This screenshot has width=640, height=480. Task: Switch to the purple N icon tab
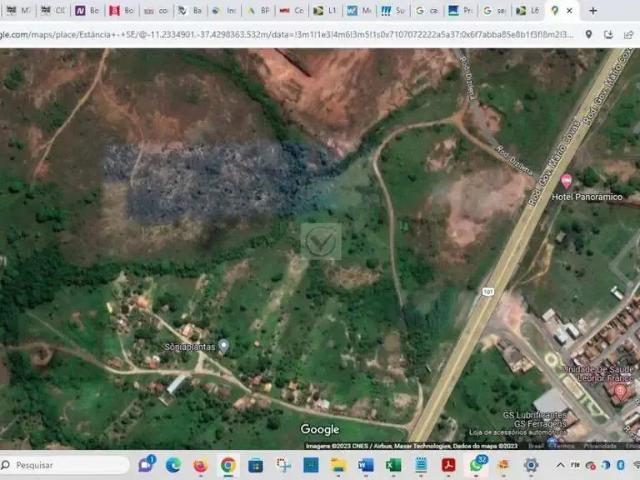[x=87, y=11]
